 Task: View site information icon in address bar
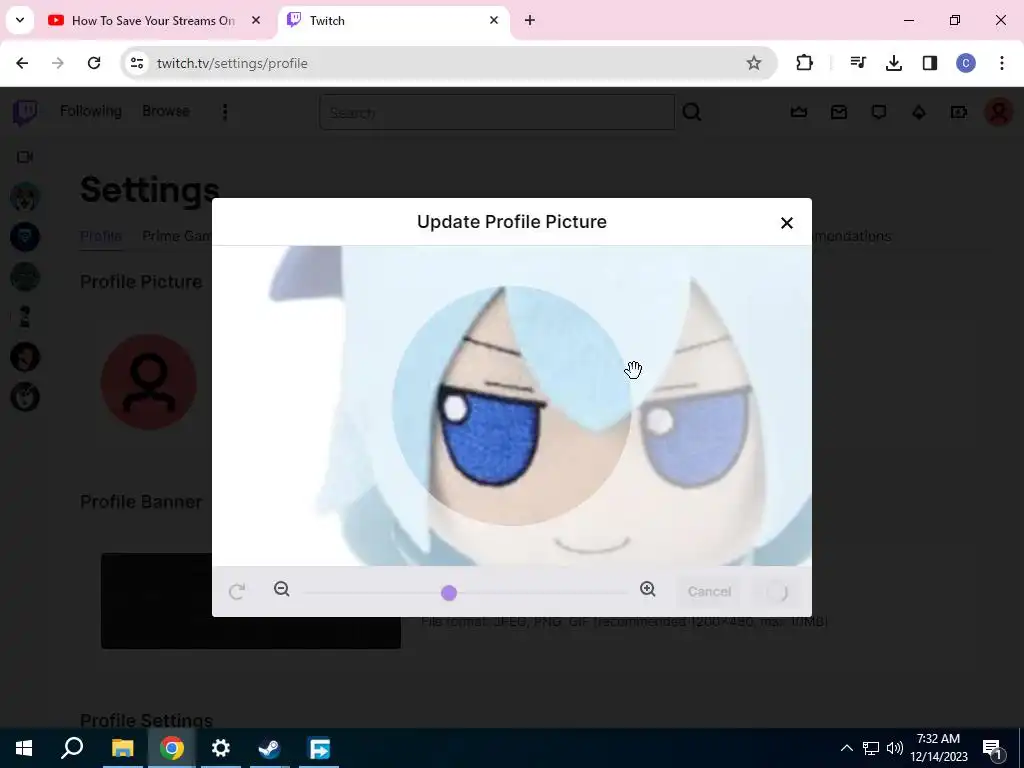click(137, 63)
